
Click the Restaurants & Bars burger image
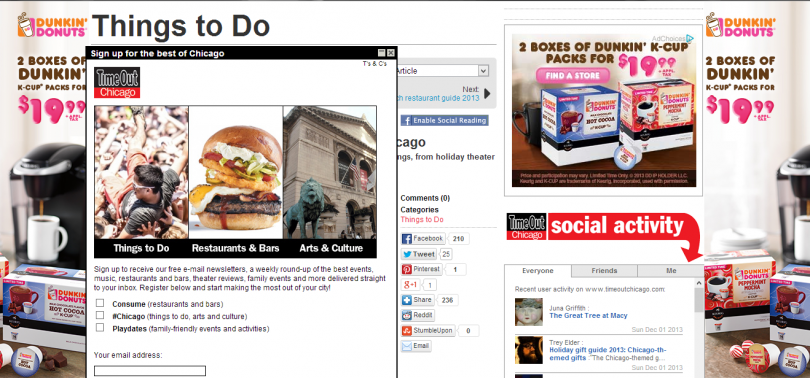(x=236, y=172)
